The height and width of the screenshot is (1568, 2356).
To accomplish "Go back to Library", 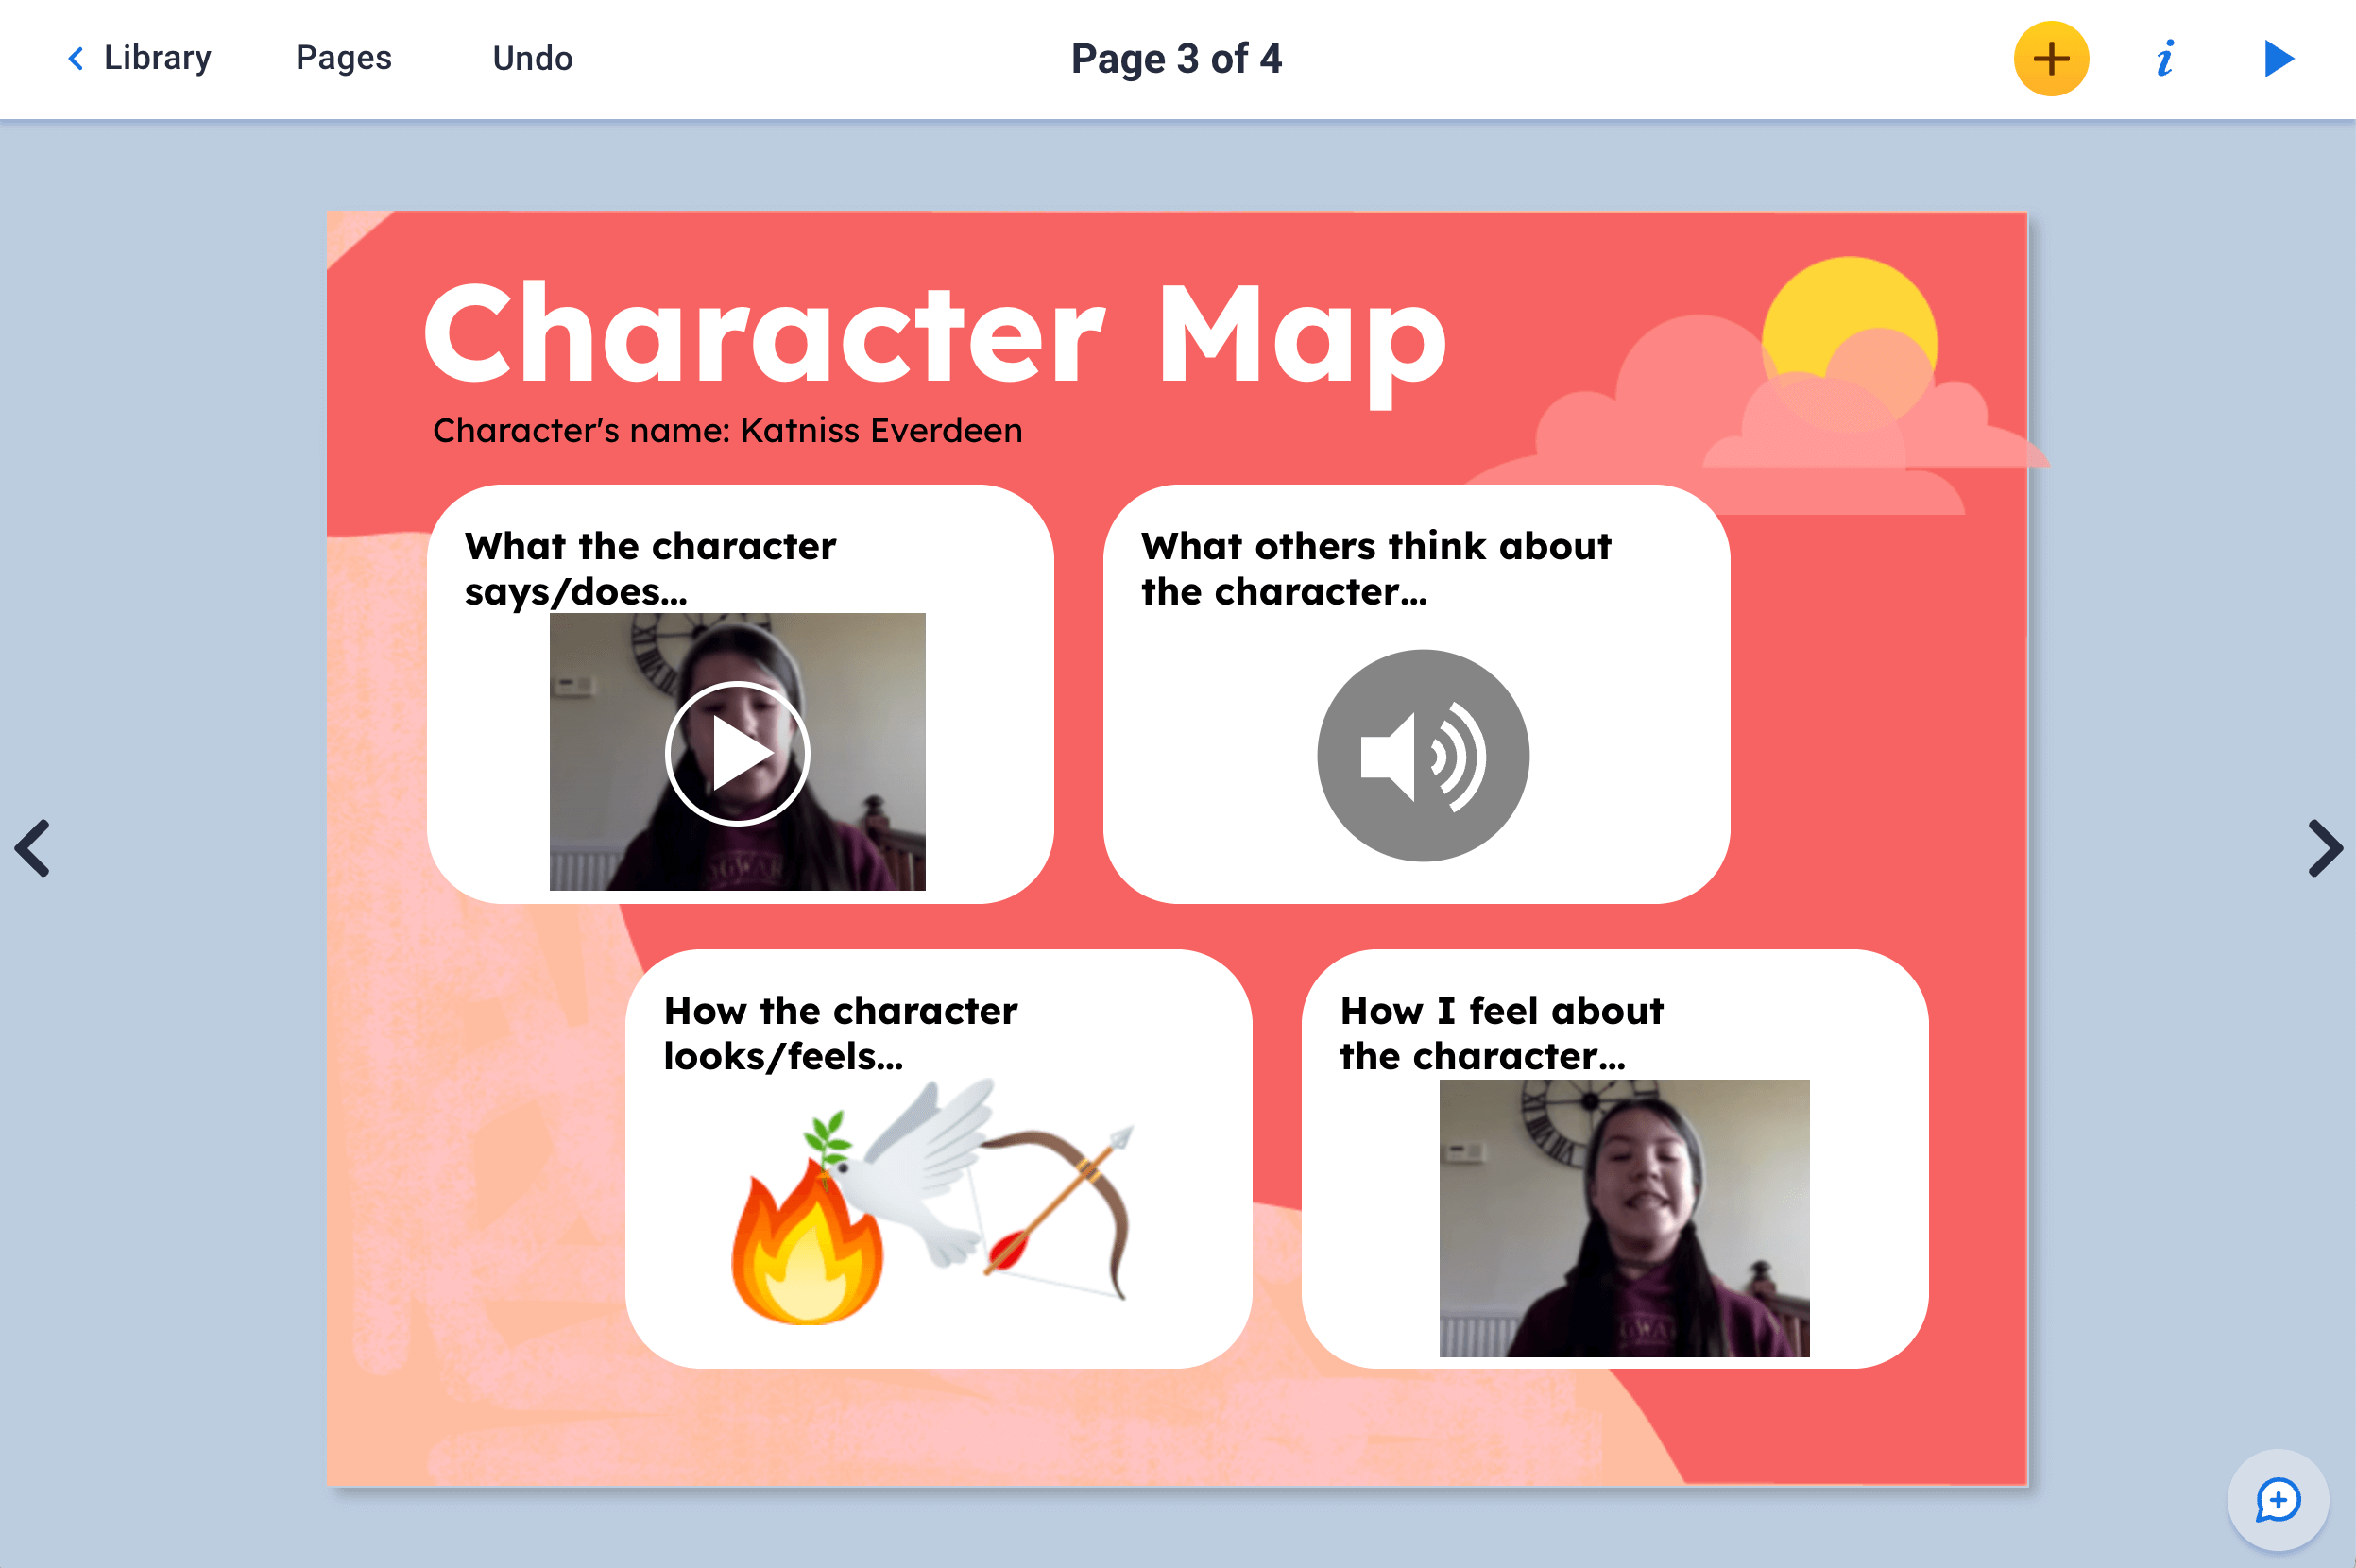I will pyautogui.click(x=139, y=58).
